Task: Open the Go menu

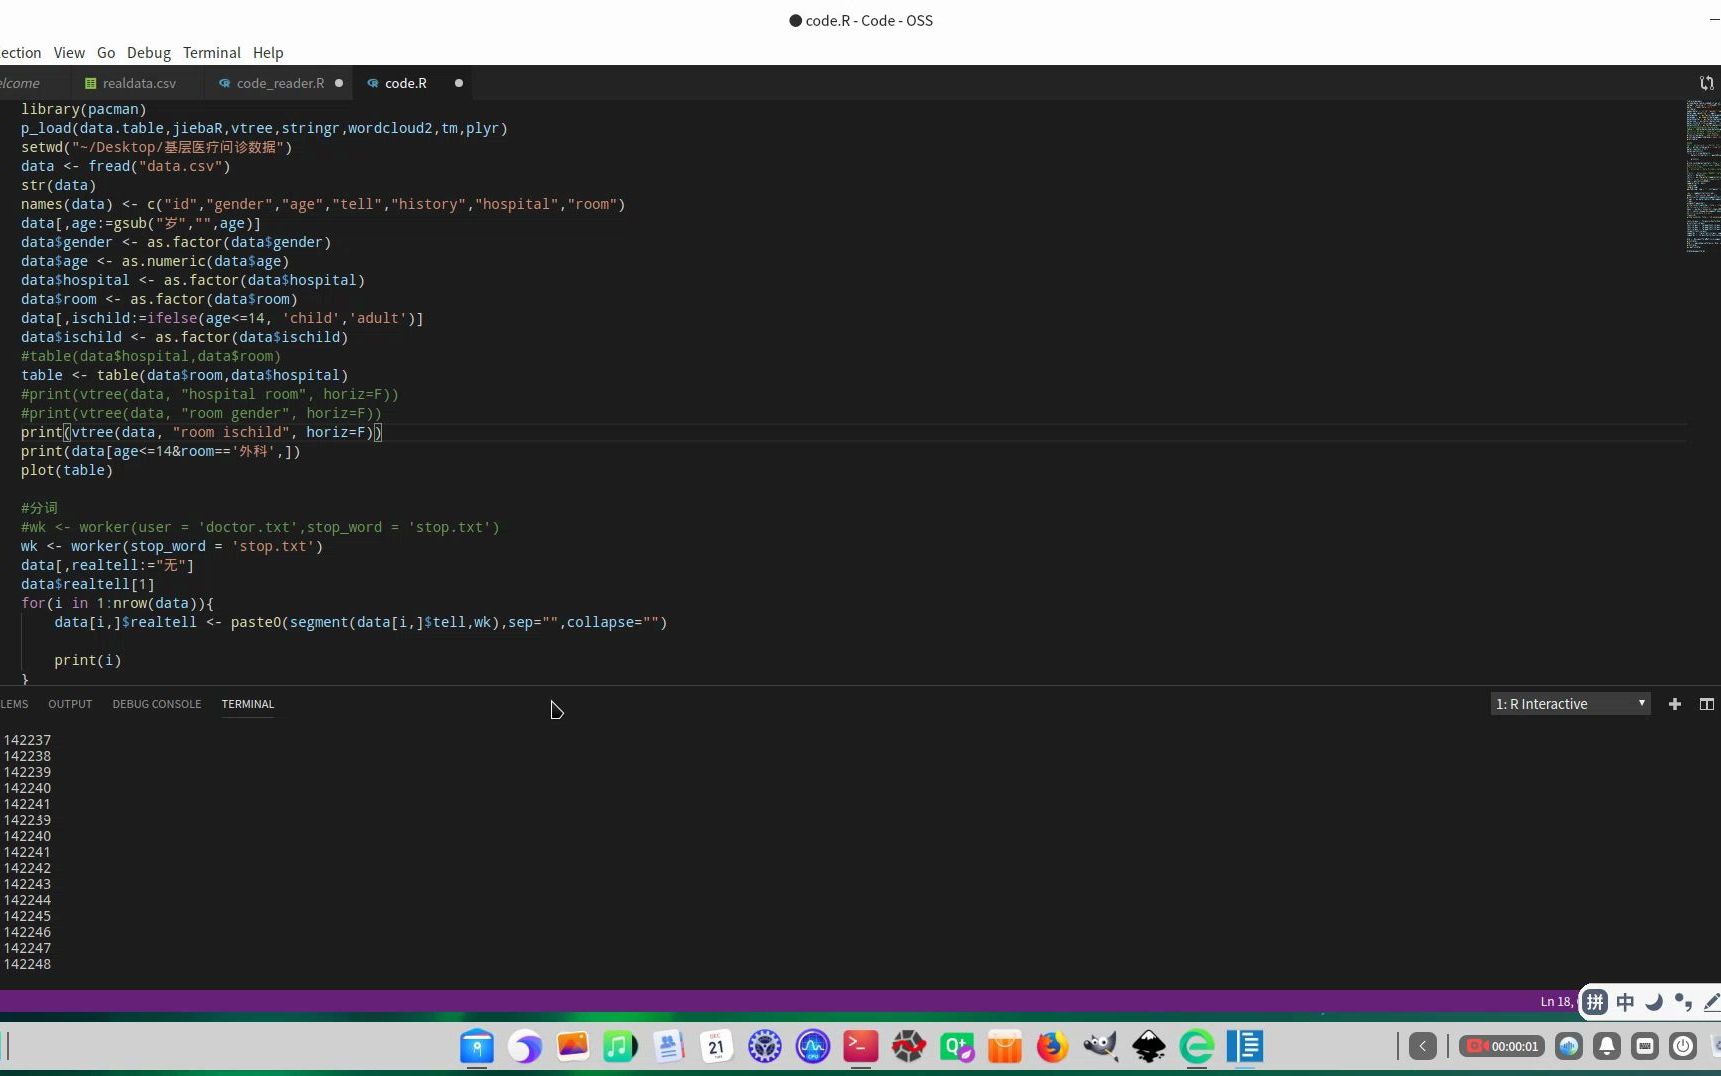Action: 106,53
